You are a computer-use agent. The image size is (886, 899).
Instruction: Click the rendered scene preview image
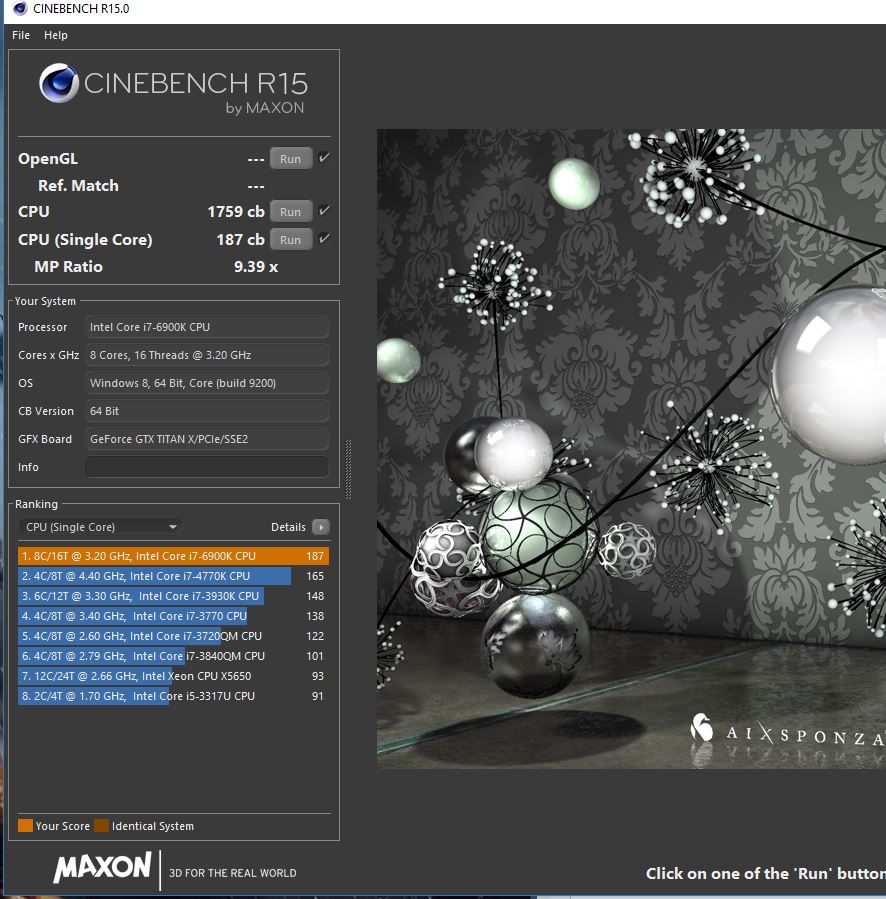pos(631,448)
